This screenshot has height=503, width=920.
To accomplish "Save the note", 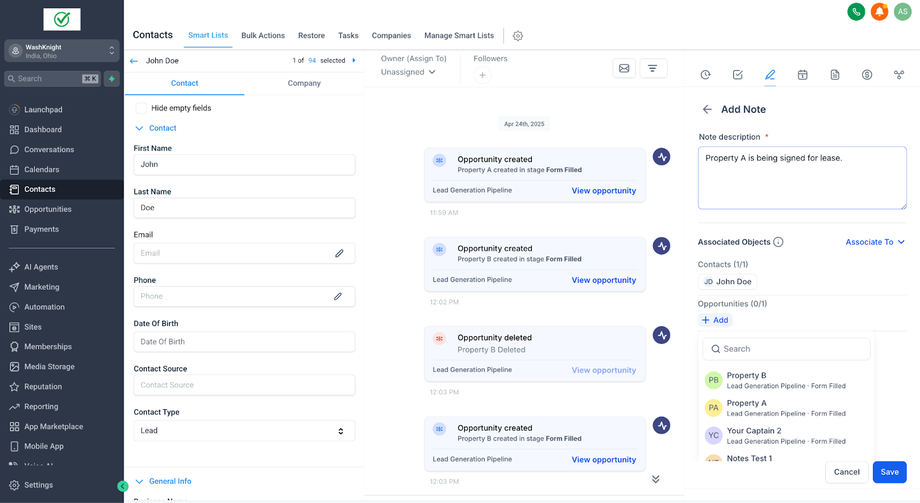I will pos(889,472).
